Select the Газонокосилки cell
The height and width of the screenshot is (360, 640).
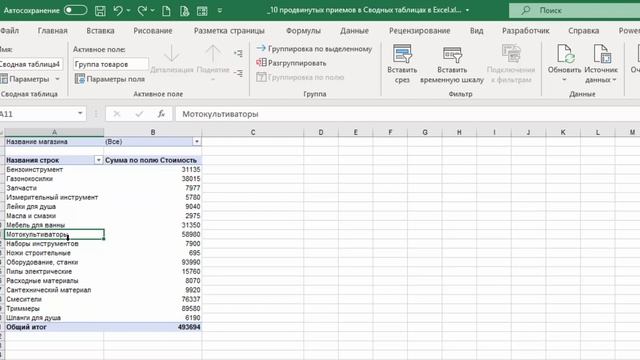pos(54,179)
